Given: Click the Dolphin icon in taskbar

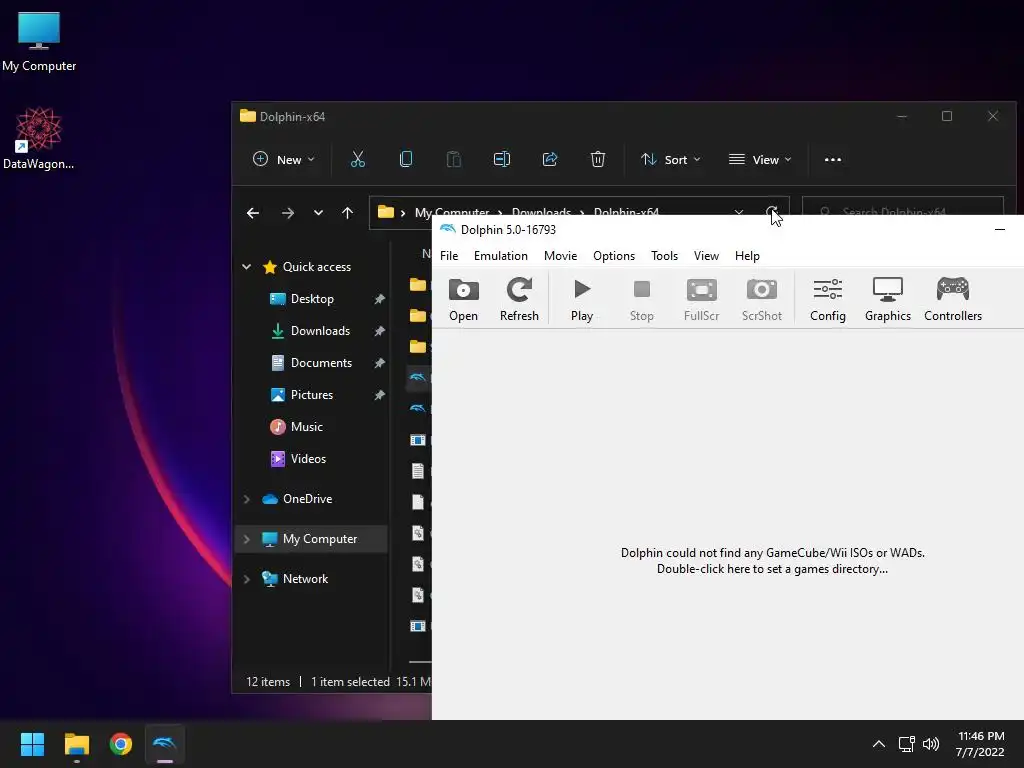Looking at the screenshot, I should tap(165, 744).
